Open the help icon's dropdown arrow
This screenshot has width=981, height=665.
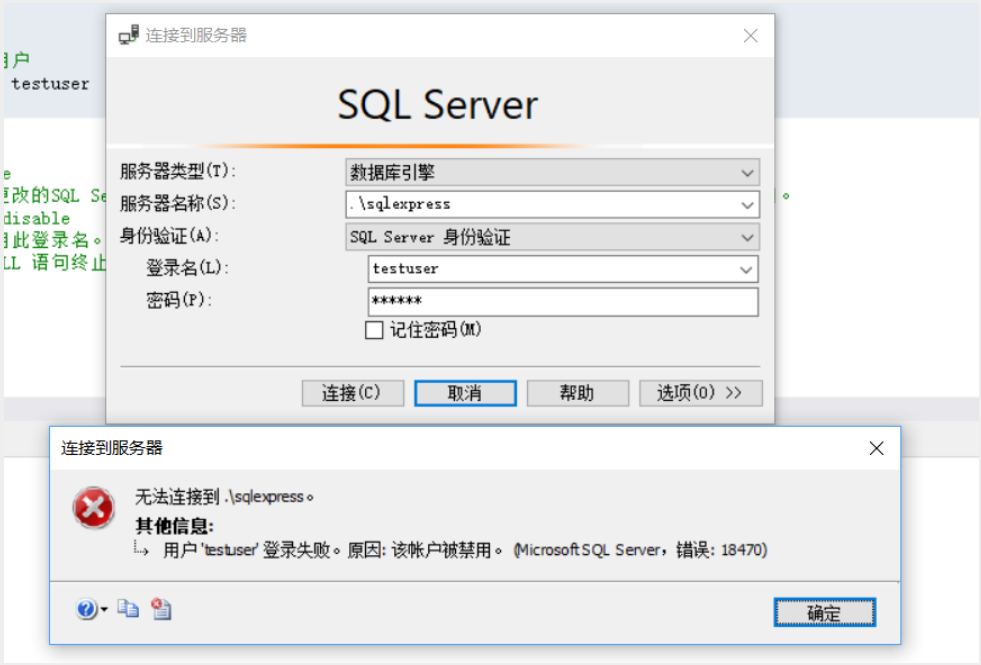pos(104,609)
